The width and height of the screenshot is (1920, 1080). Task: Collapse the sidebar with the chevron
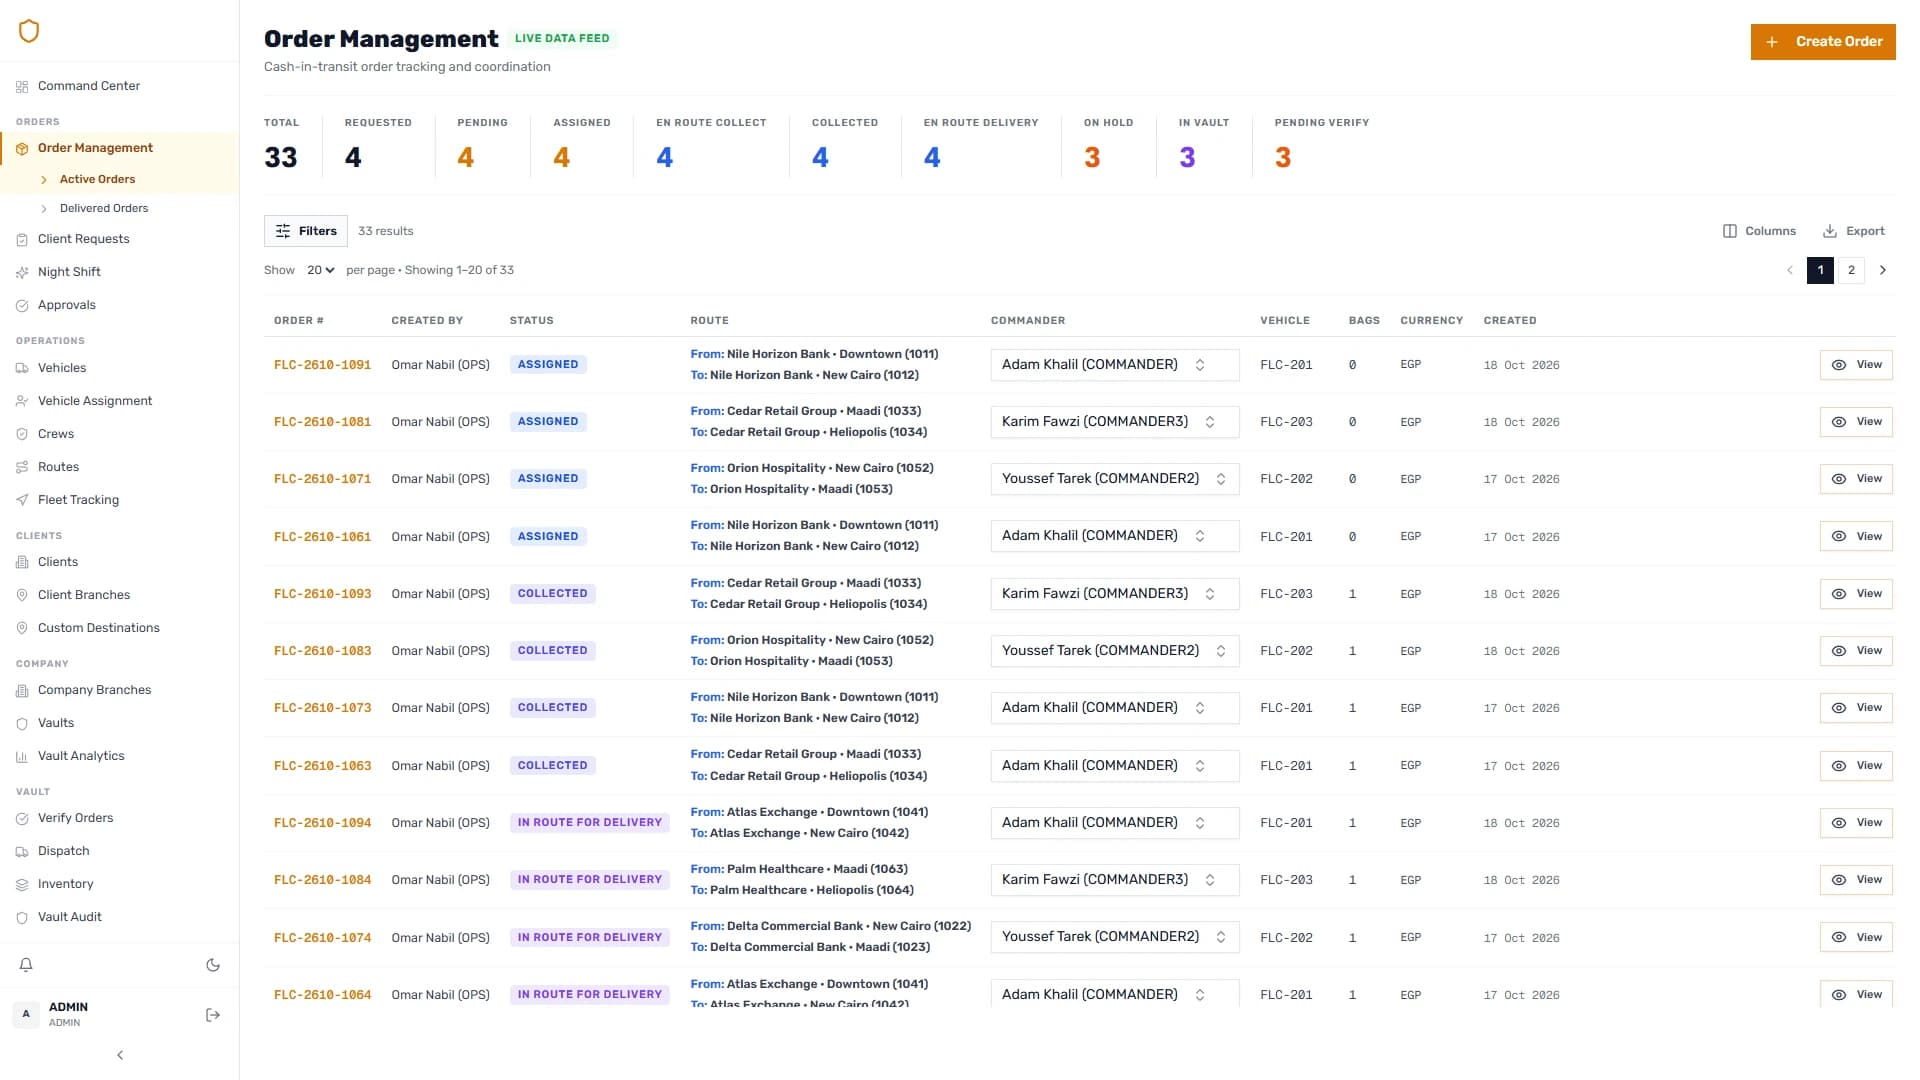120,1055
